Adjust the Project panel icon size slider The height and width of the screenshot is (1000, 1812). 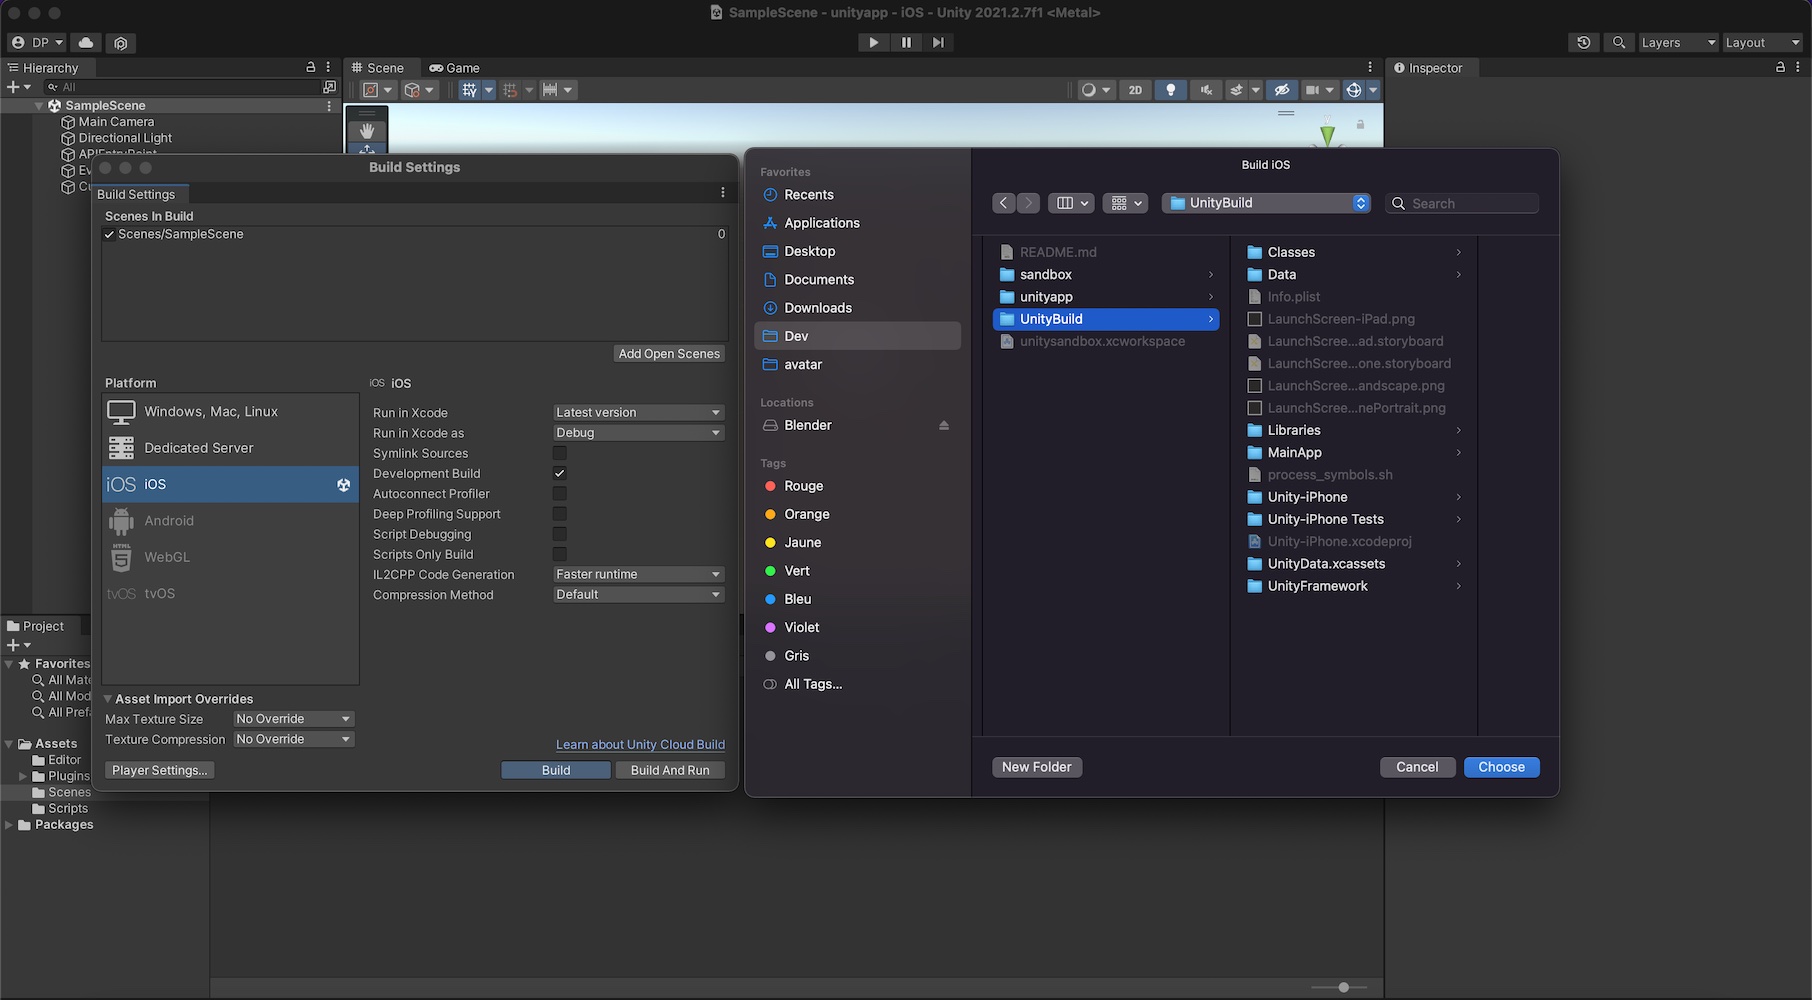(x=1343, y=987)
